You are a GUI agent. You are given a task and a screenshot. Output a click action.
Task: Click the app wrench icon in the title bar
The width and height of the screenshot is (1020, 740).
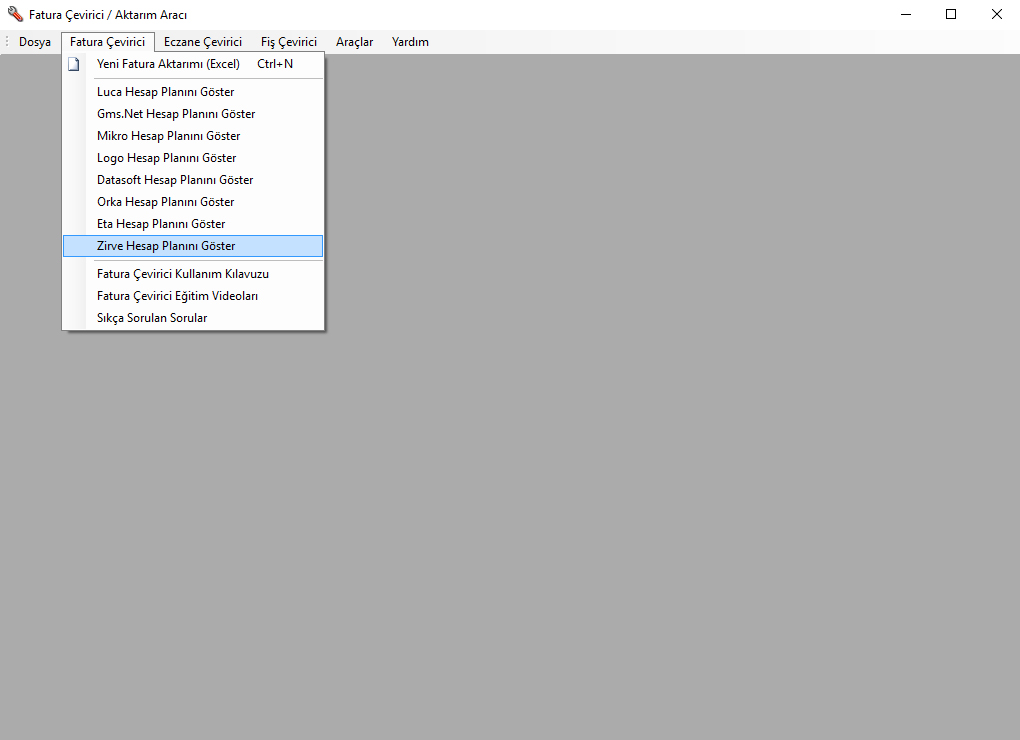(15, 14)
